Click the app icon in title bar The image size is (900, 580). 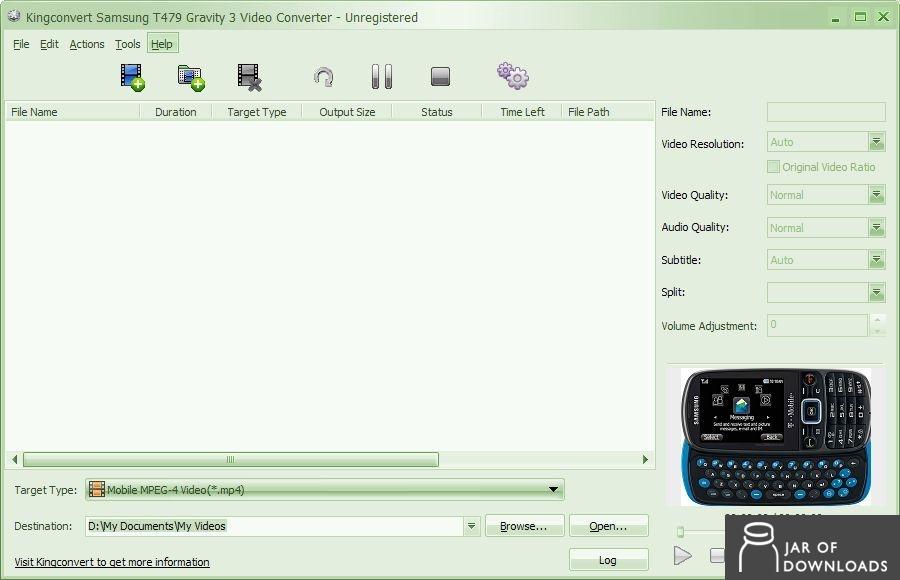[14, 16]
